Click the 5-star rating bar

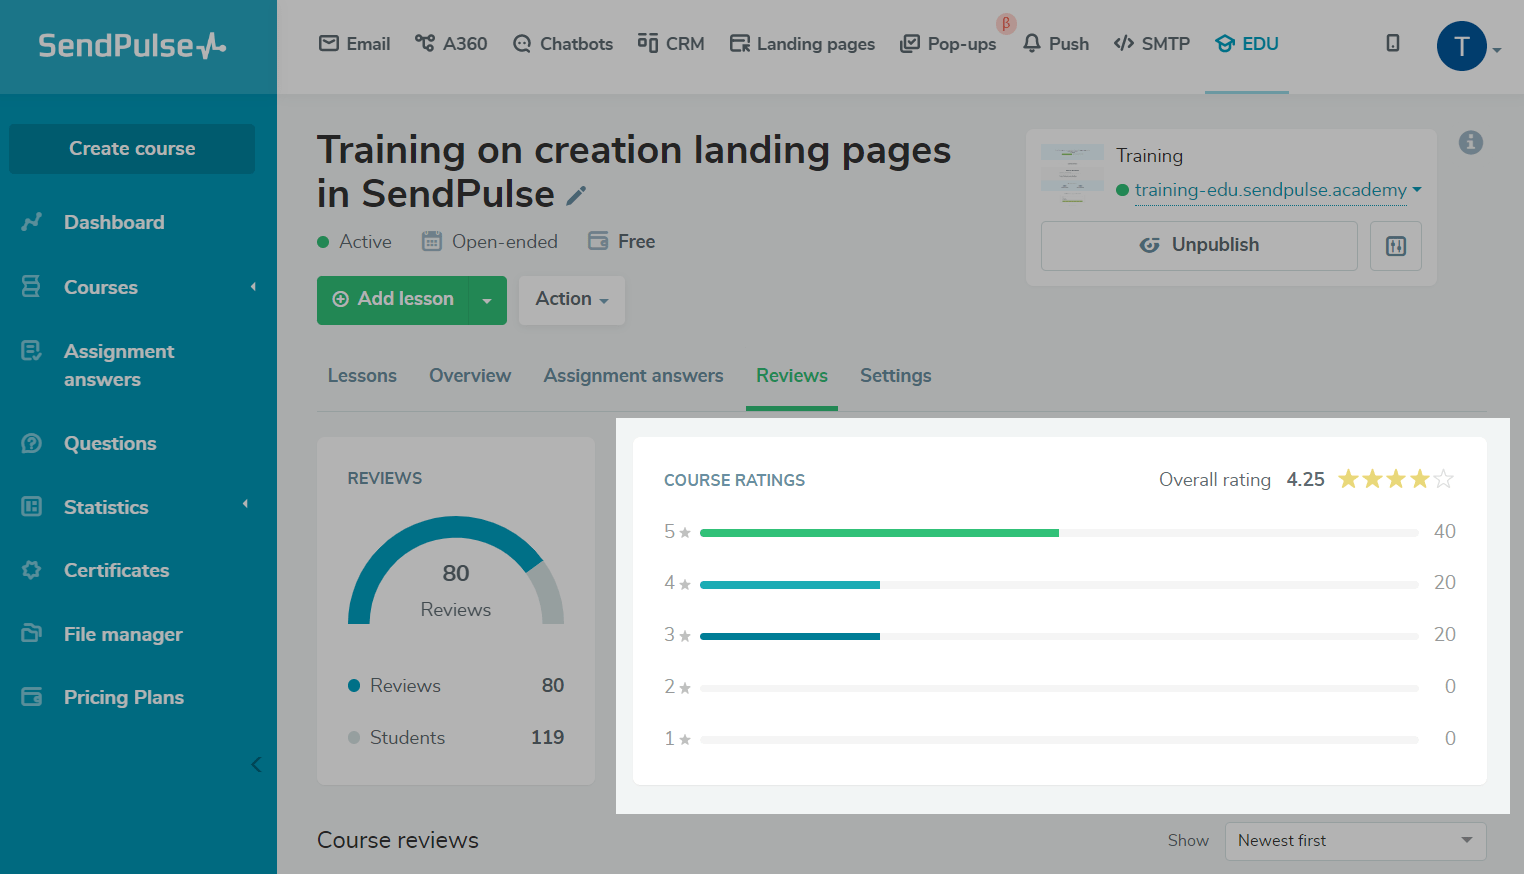tap(1059, 533)
